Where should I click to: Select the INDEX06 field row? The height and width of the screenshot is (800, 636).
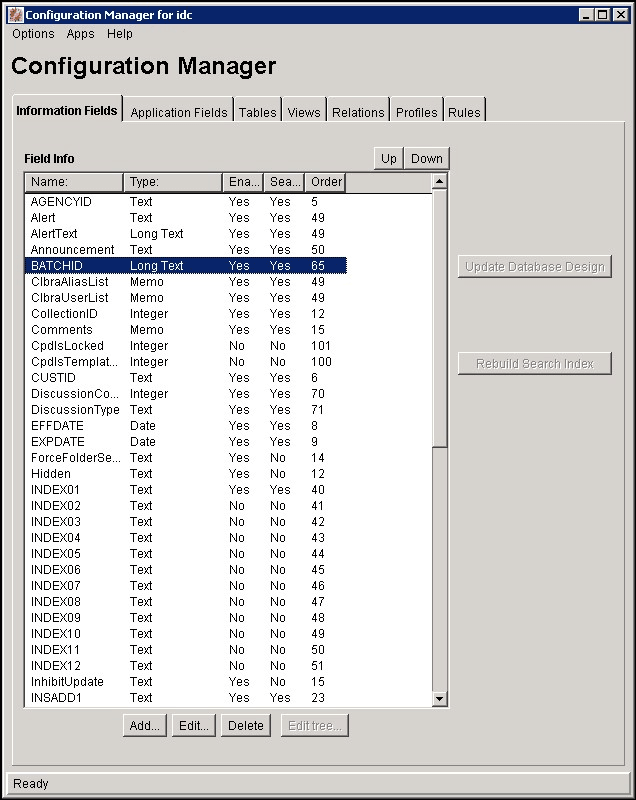click(x=186, y=569)
